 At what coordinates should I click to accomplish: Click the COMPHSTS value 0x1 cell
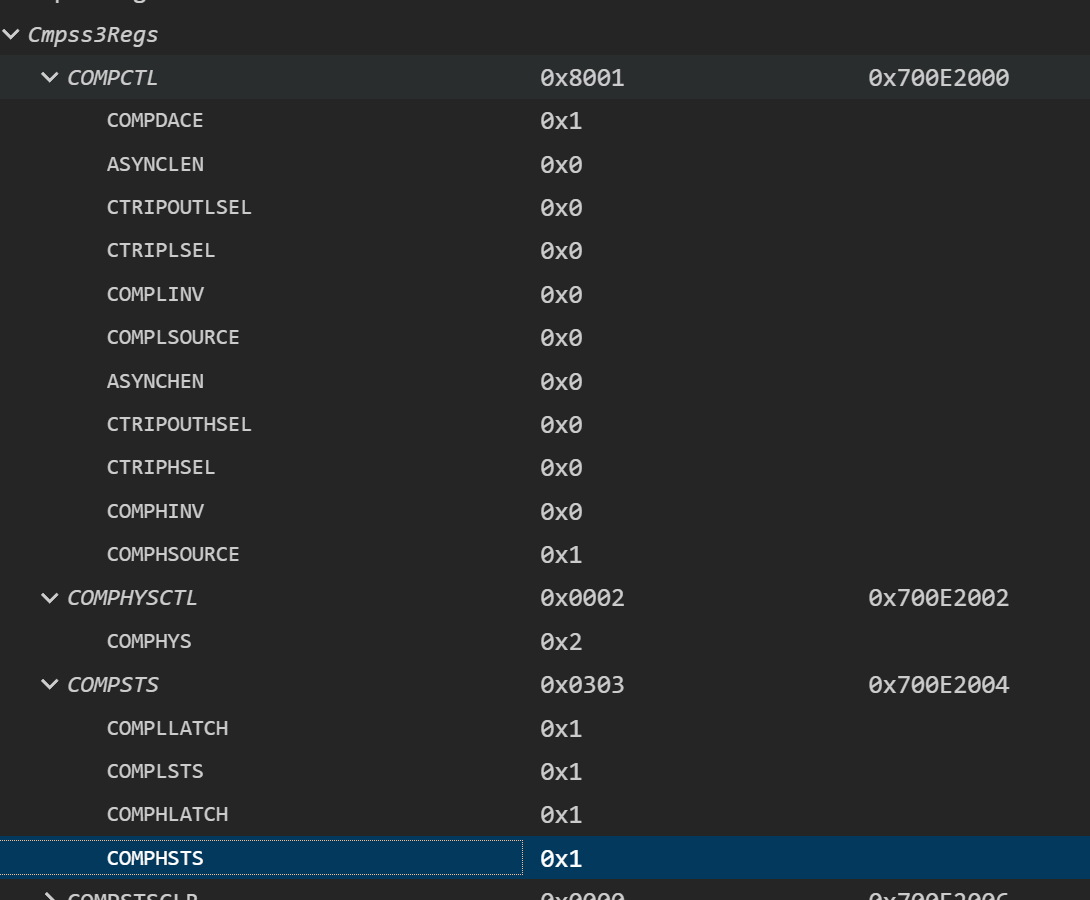click(x=561, y=859)
